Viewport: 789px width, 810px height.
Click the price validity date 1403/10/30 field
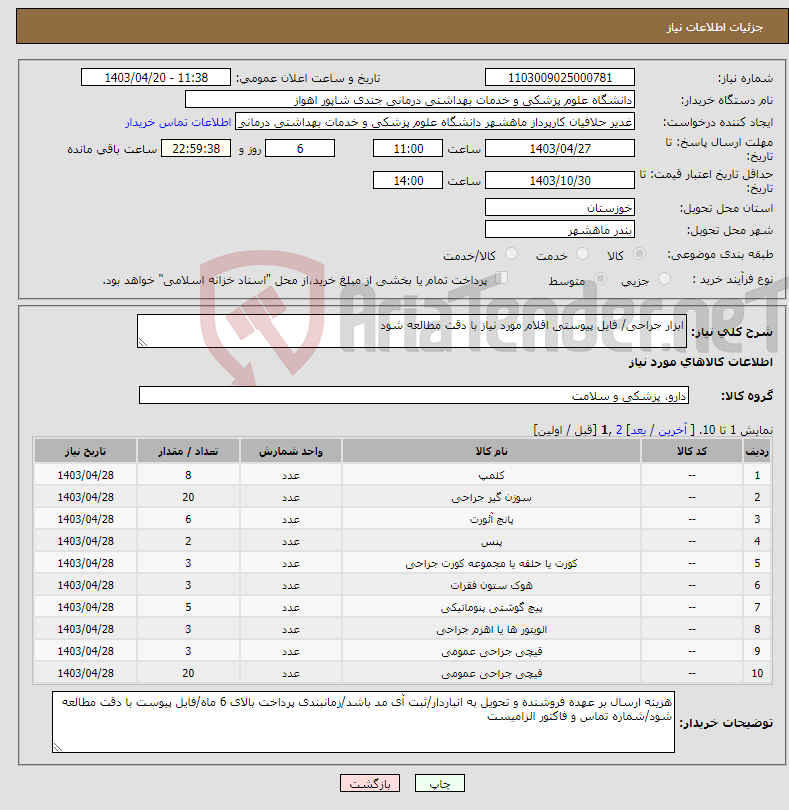pyautogui.click(x=560, y=181)
